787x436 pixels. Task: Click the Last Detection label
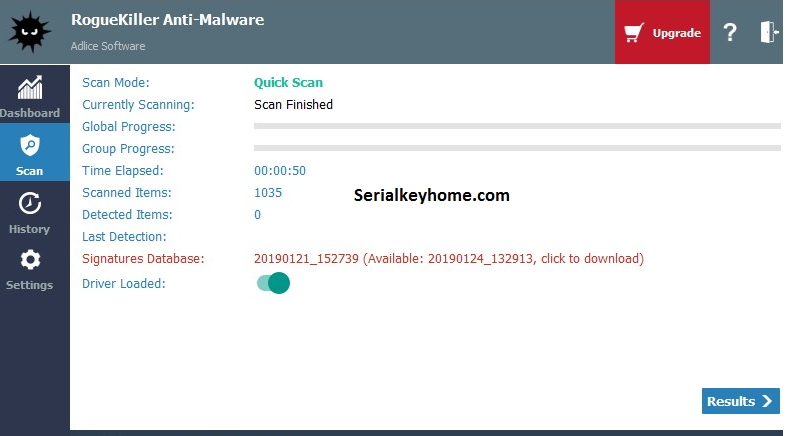point(124,237)
